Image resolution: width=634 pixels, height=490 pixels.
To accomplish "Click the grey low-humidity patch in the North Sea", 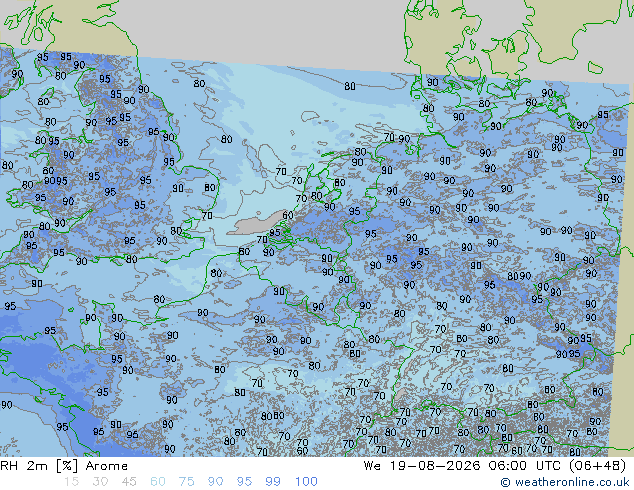I will [x=257, y=223].
